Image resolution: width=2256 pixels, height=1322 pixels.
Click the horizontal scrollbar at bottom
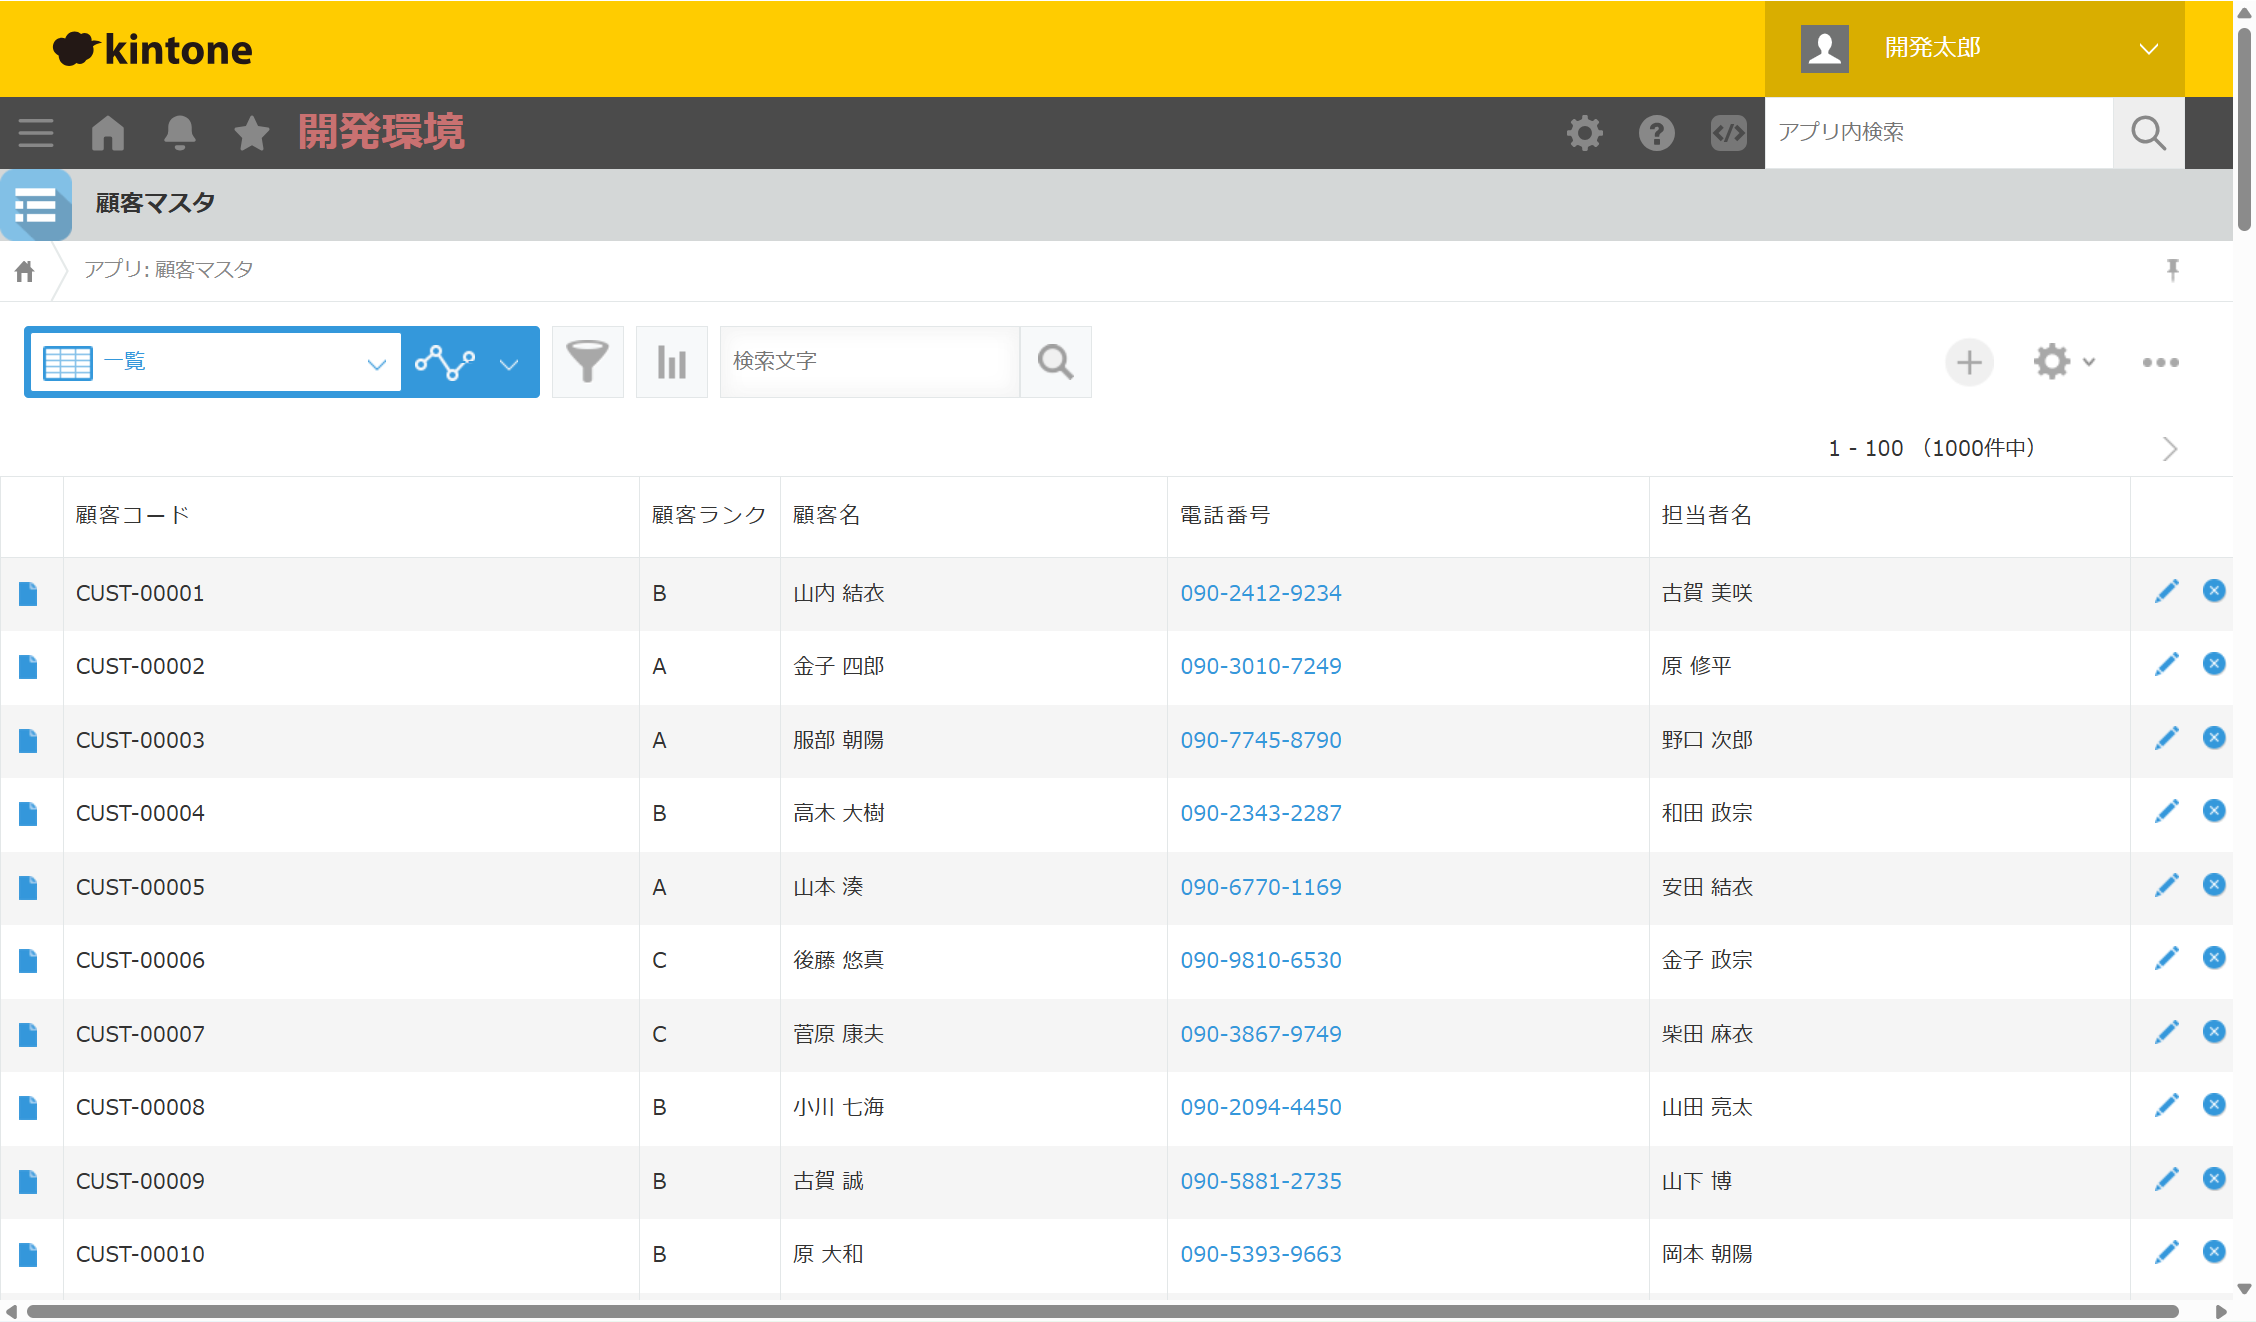[x=1100, y=1311]
